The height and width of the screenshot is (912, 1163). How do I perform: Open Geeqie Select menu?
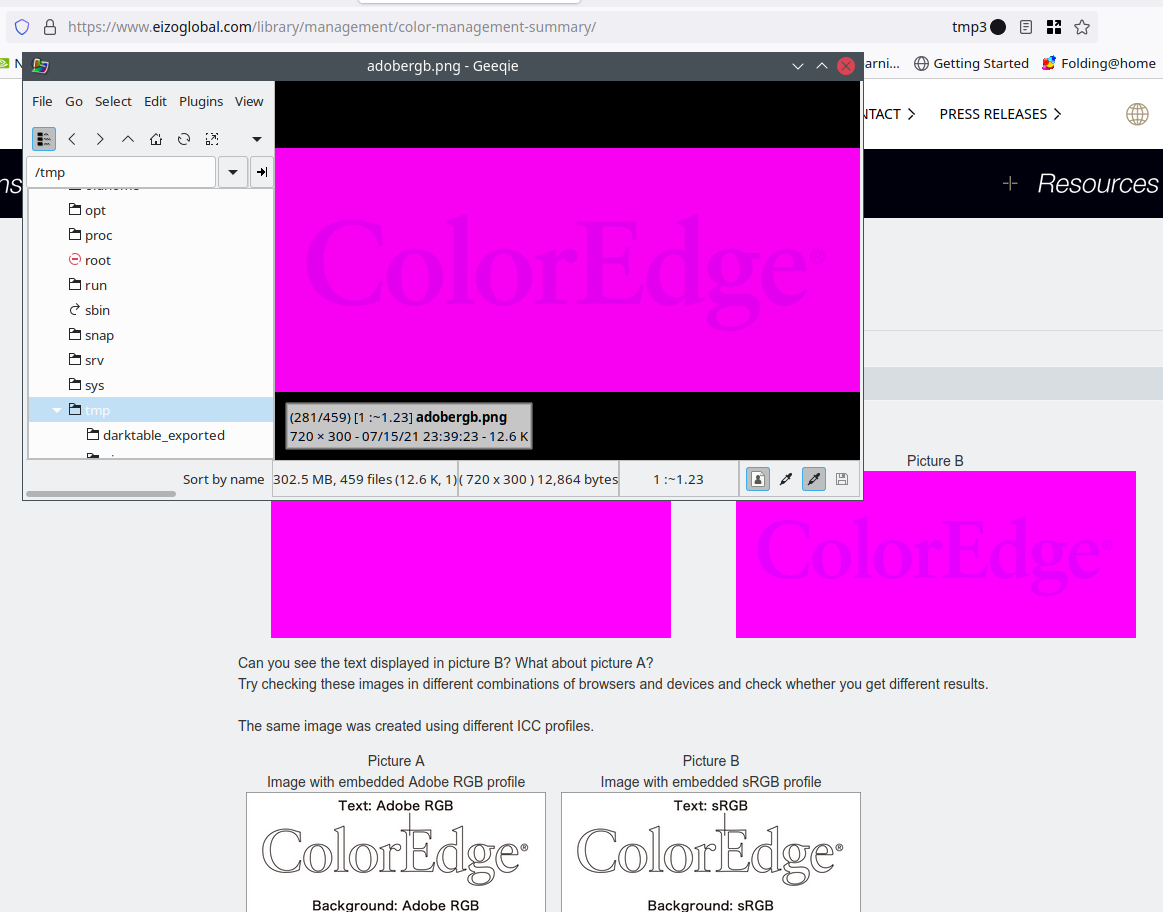tap(113, 102)
